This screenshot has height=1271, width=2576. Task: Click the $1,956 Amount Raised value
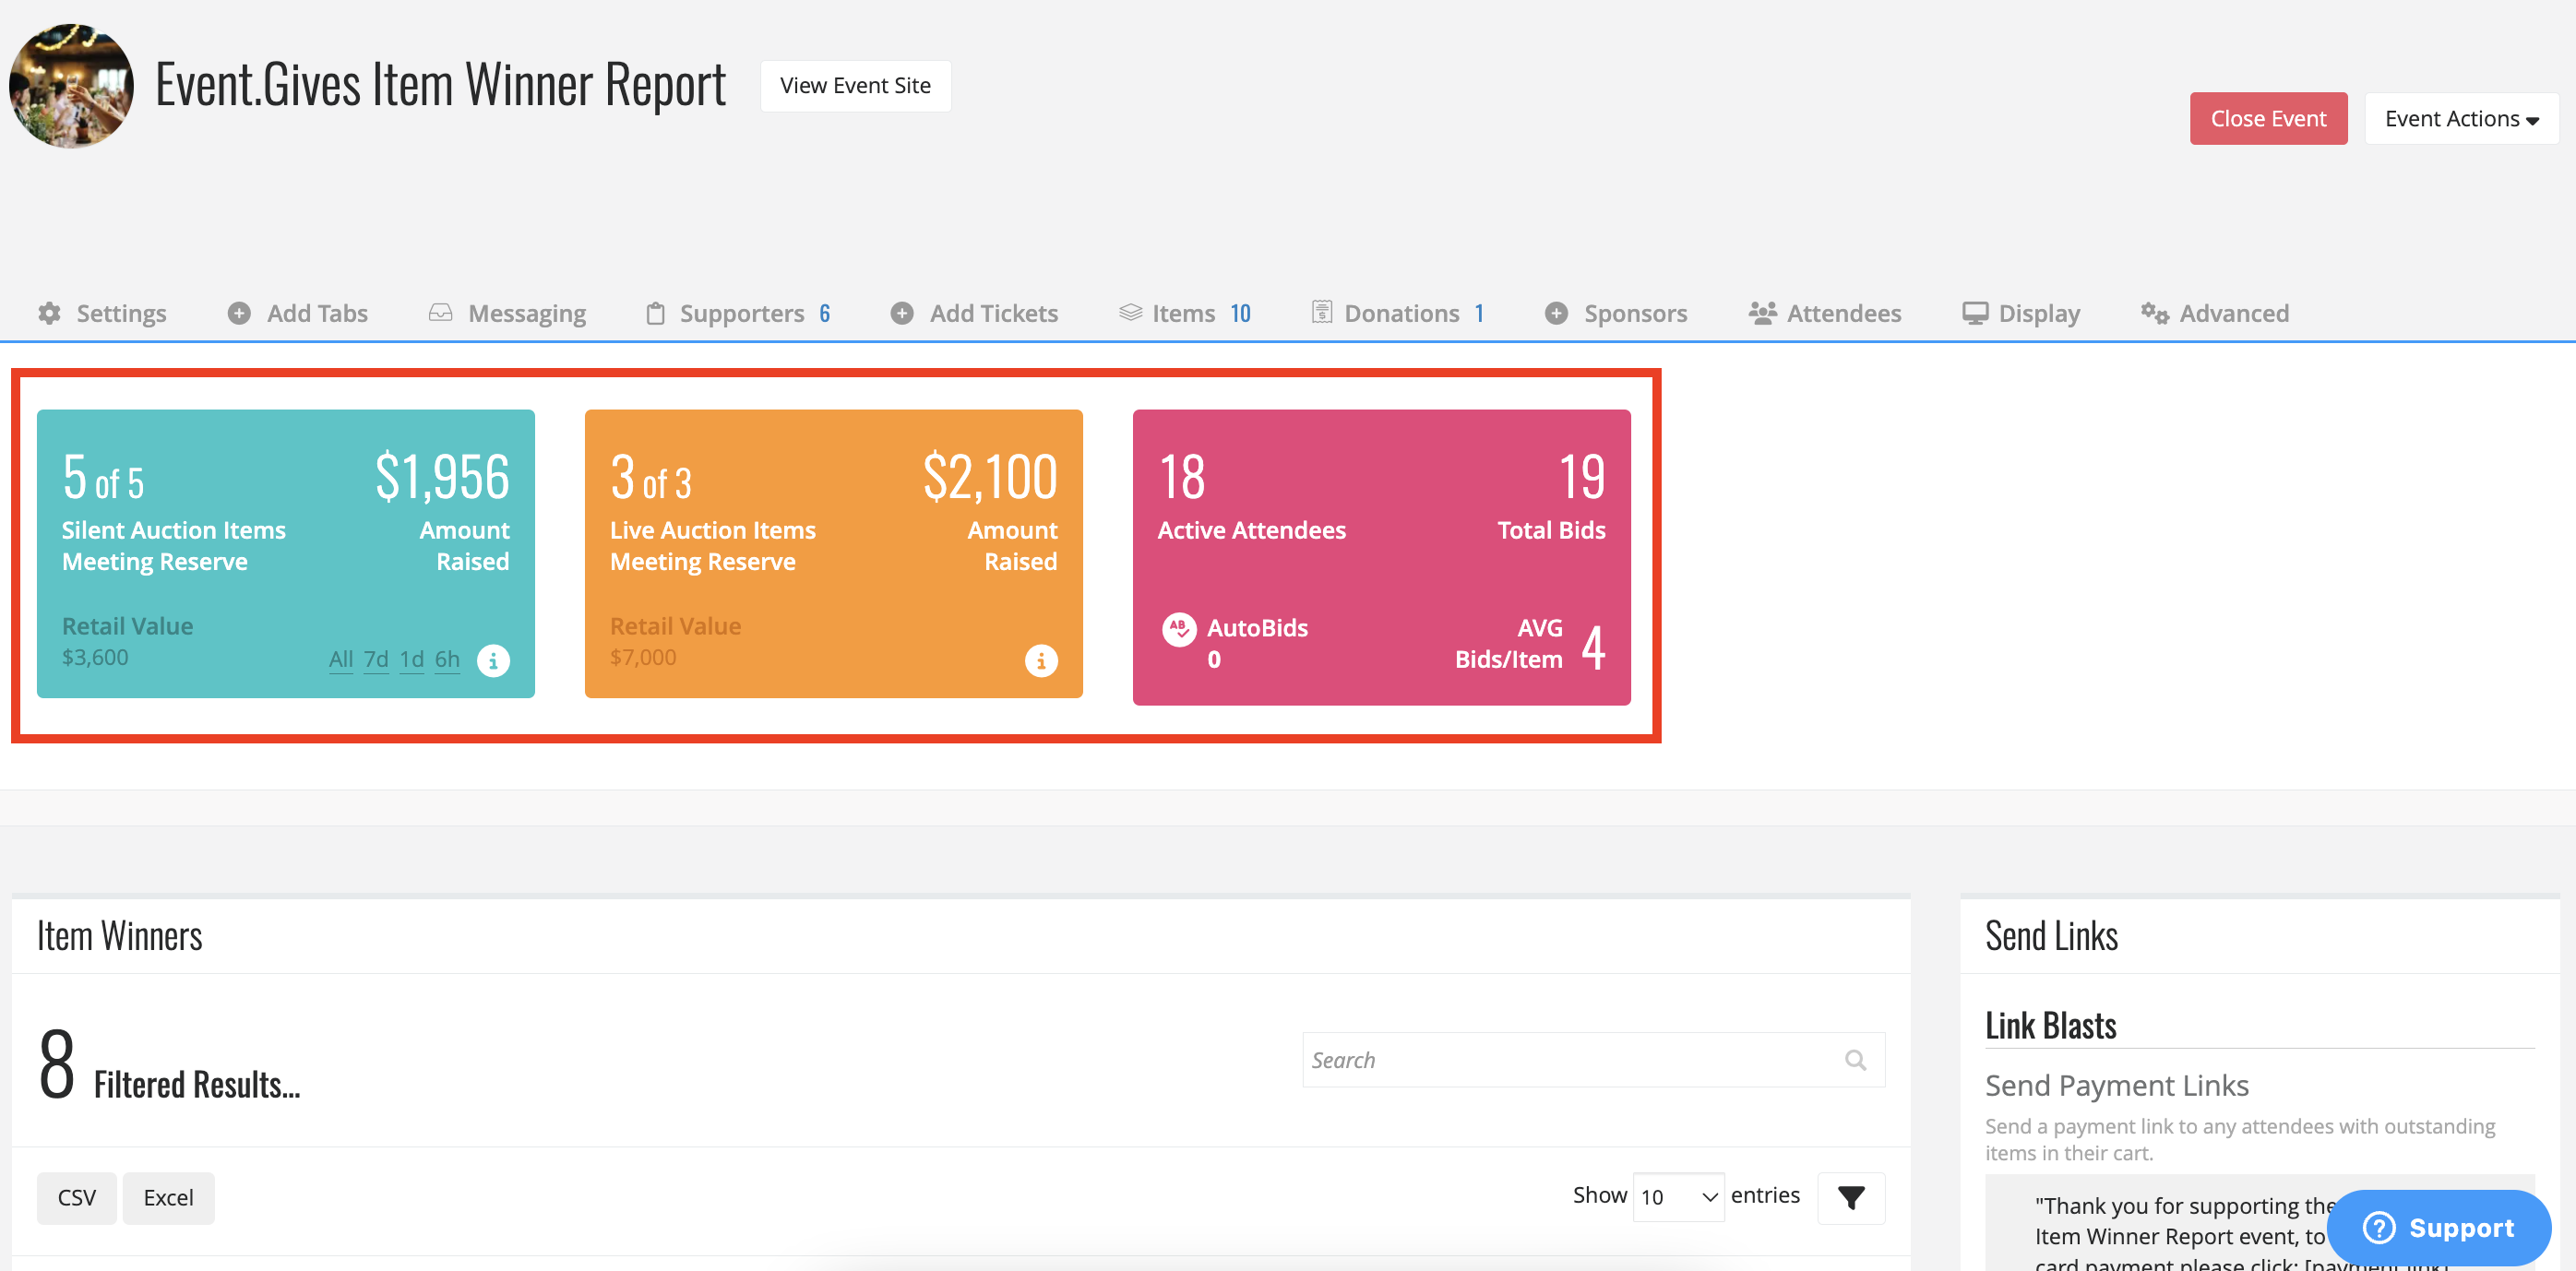(442, 477)
